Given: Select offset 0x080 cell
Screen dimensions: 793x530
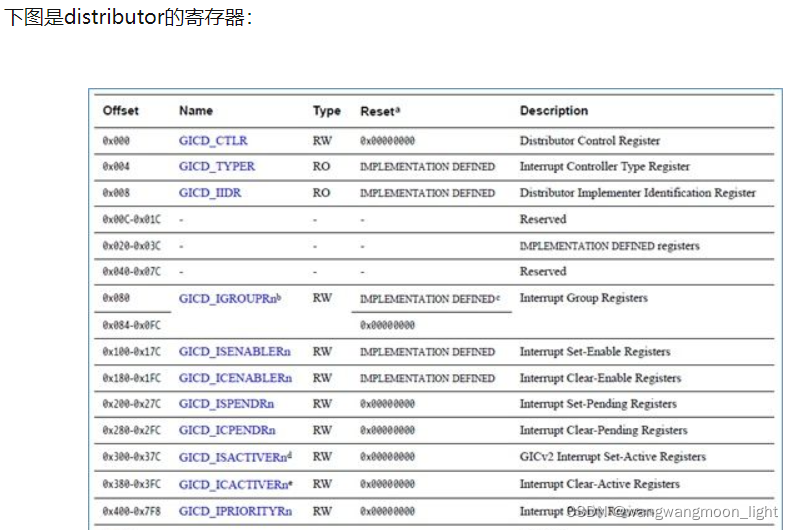Looking at the screenshot, I should pos(116,298).
